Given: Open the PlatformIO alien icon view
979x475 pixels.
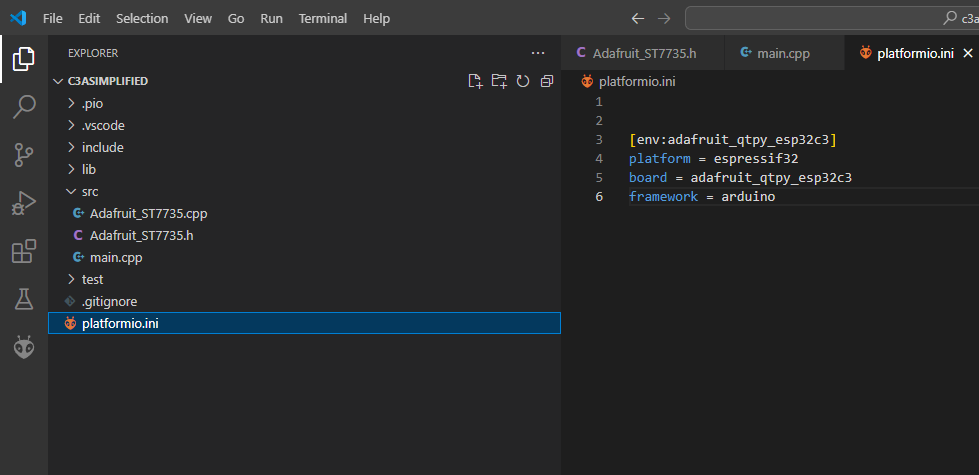Looking at the screenshot, I should pyautogui.click(x=24, y=347).
